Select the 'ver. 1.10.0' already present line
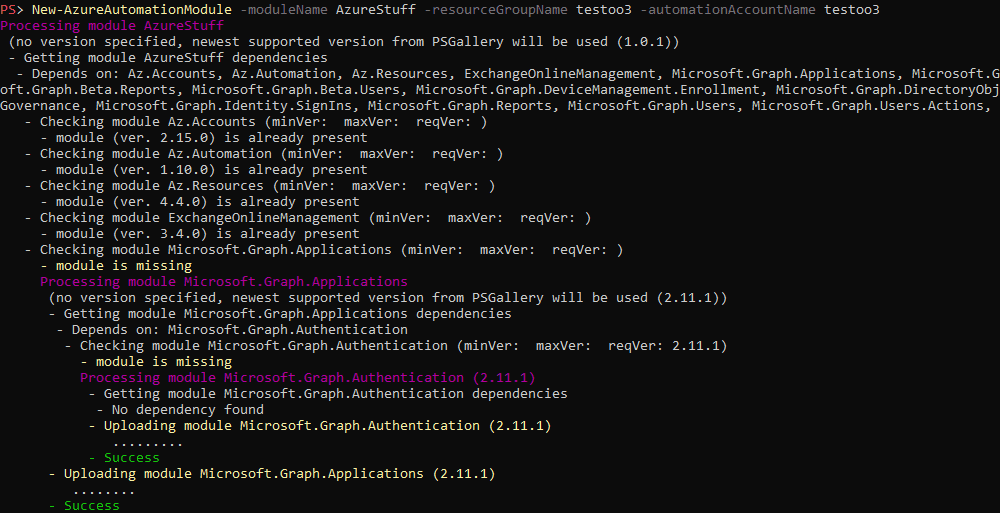Screen dimensions: 1000x513 [211, 169]
